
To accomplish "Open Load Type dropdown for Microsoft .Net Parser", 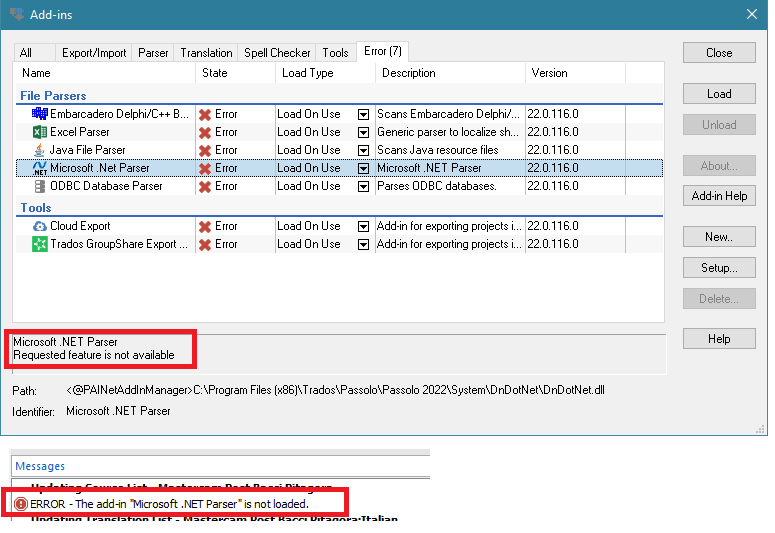I will click(x=363, y=169).
